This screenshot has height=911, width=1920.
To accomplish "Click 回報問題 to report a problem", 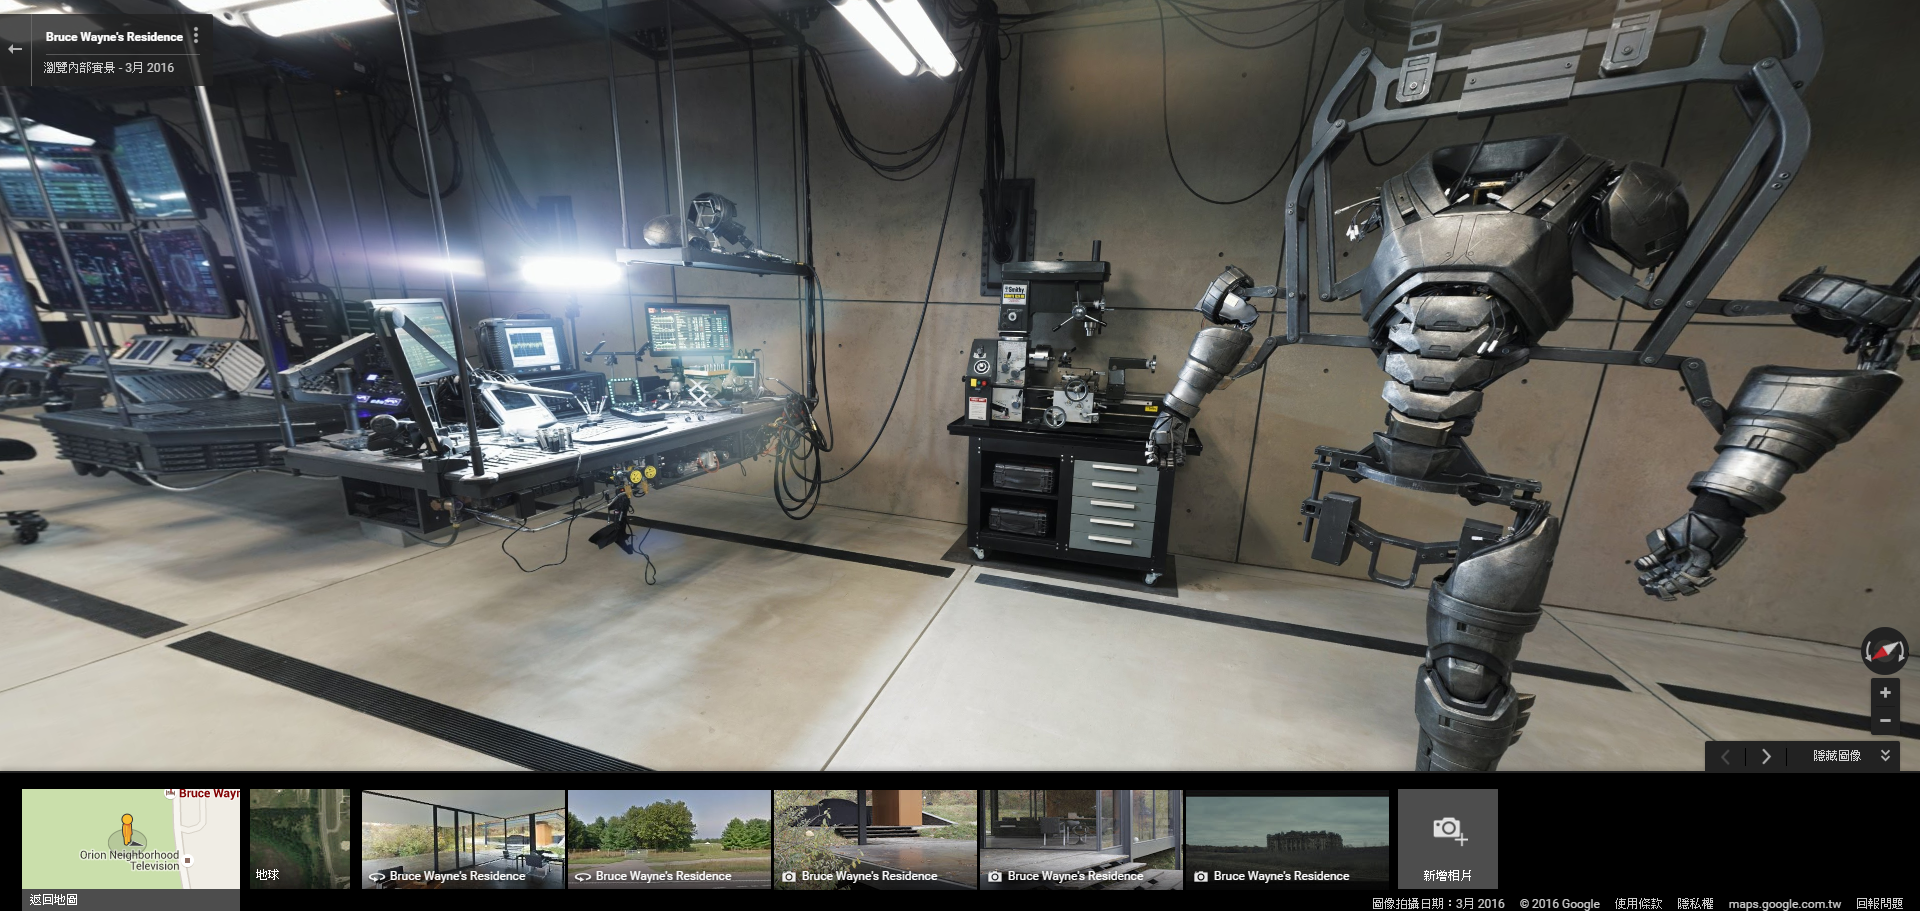I will click(x=1879, y=903).
